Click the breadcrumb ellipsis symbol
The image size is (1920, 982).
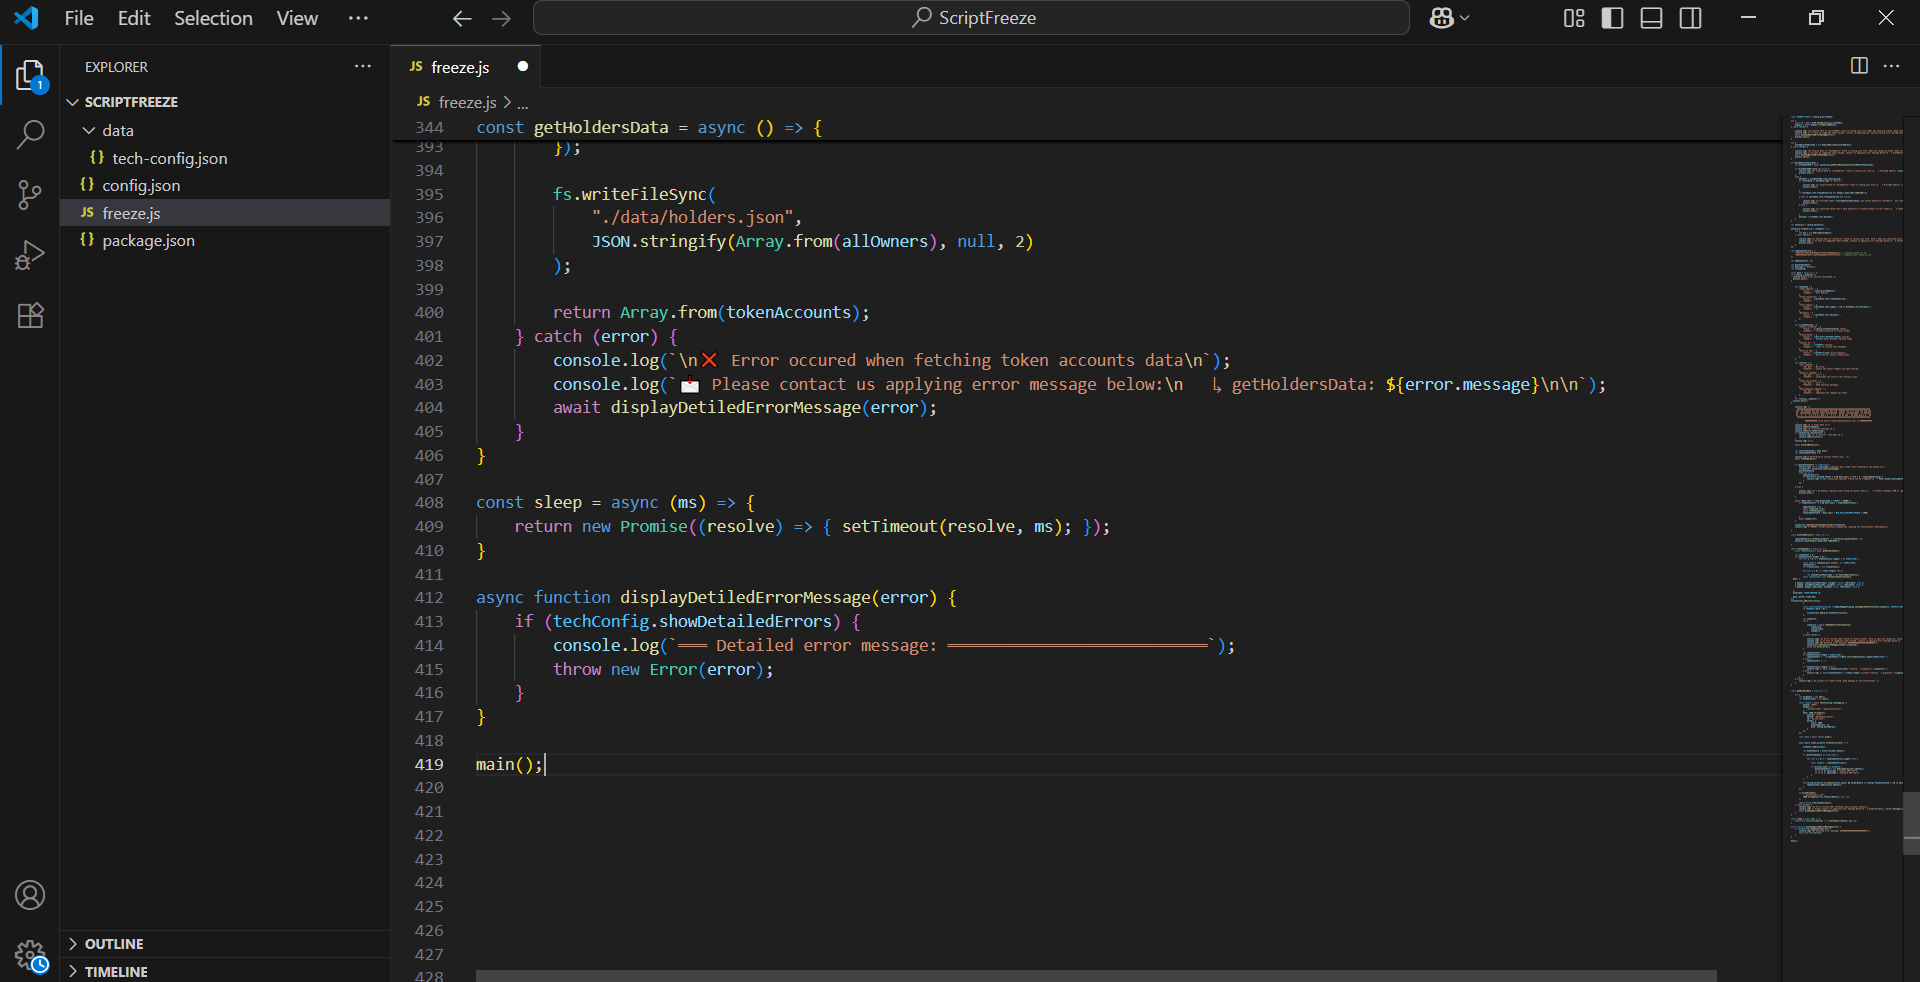pyautogui.click(x=522, y=103)
